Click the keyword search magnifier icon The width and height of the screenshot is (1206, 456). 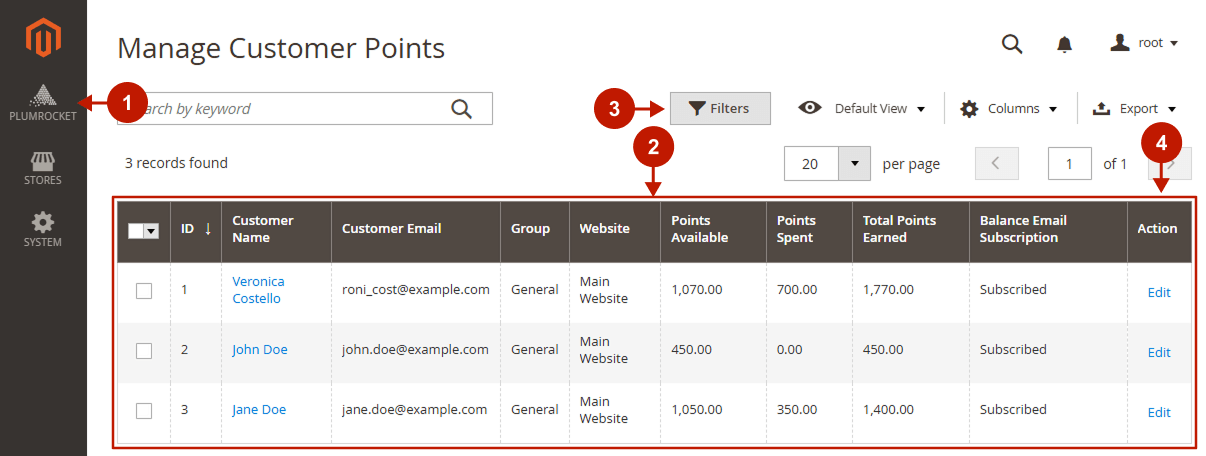click(x=461, y=109)
